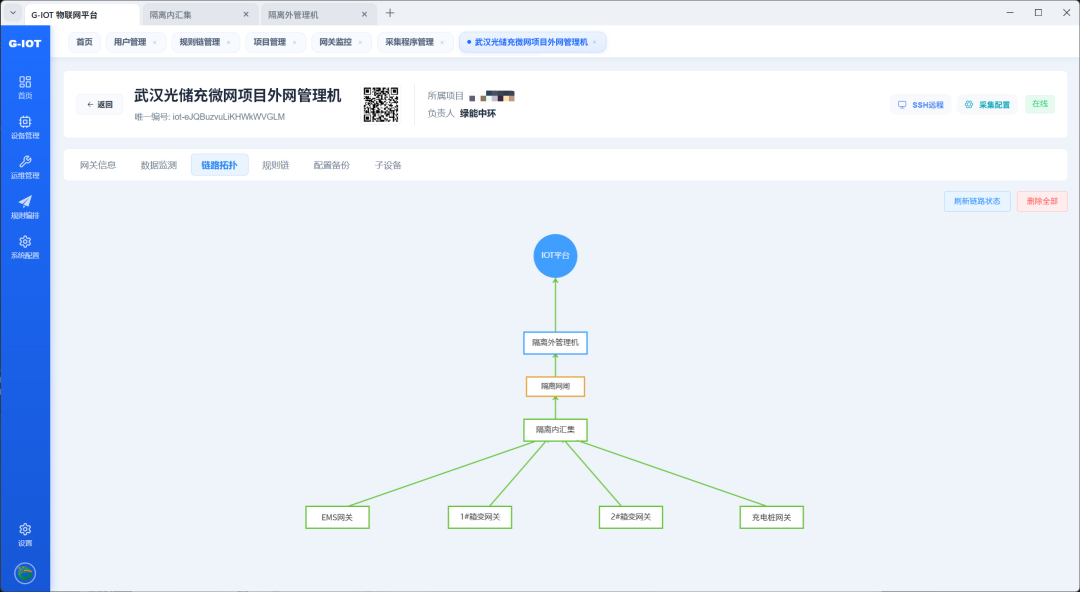Viewport: 1080px width, 592px height.
Task: Select the EMS网关 node
Action: [x=338, y=518]
